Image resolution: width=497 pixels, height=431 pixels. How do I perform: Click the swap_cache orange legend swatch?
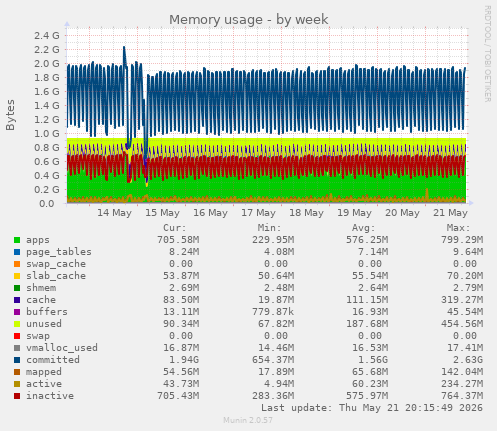pyautogui.click(x=17, y=264)
